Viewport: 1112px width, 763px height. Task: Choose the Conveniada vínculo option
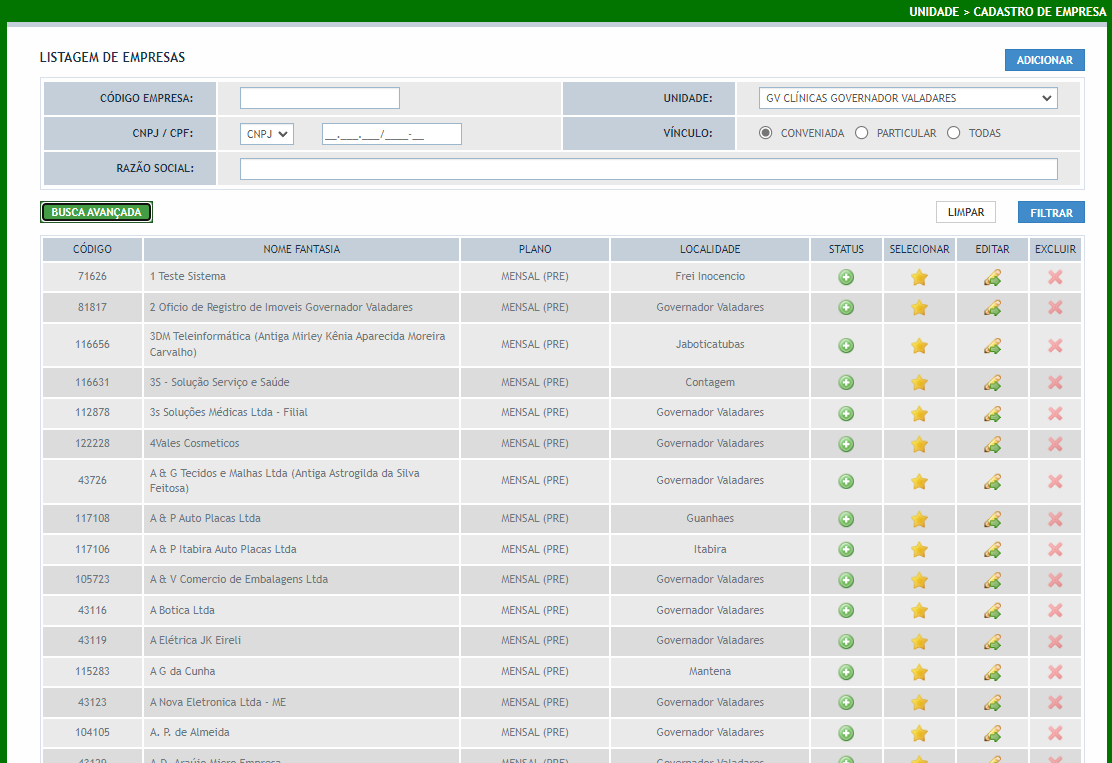point(765,133)
